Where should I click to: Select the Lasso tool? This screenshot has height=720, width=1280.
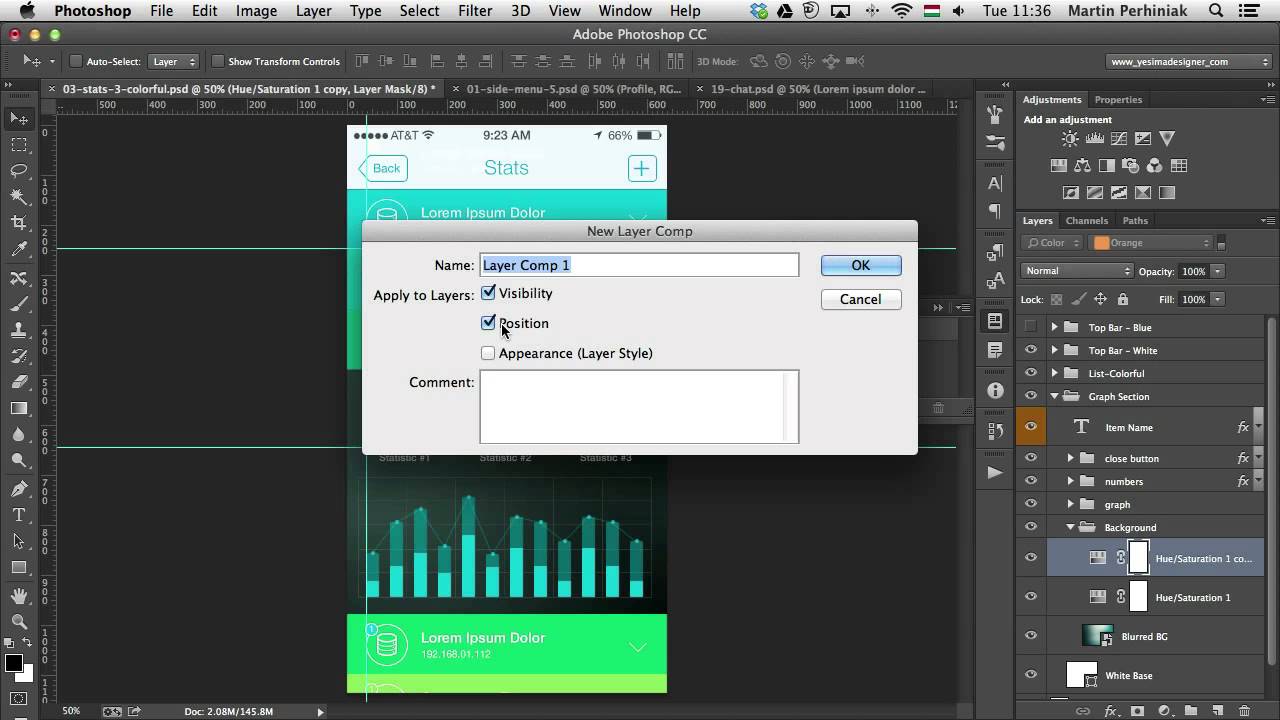point(19,171)
